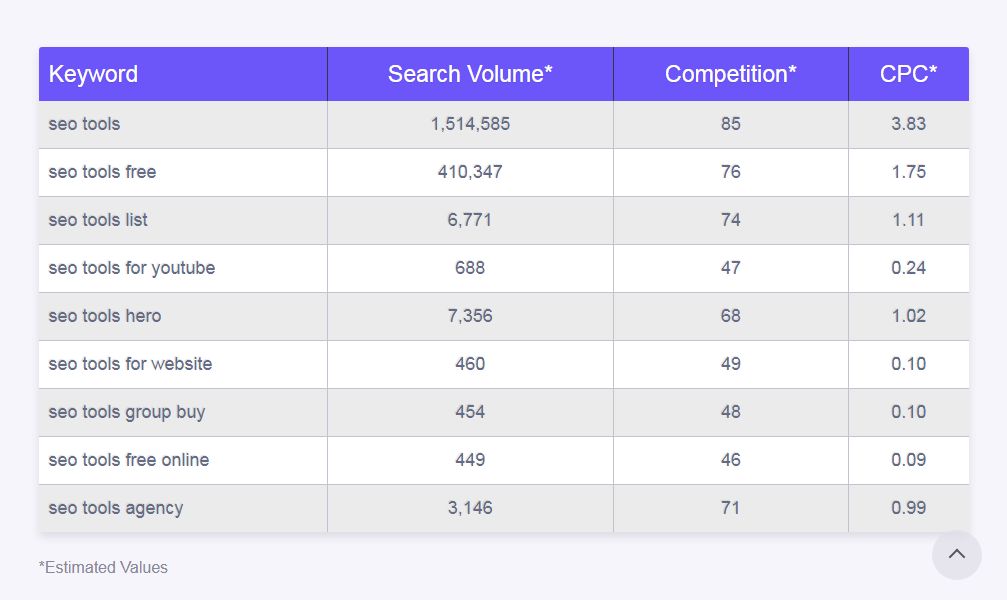Viewport: 1007px width, 600px height.
Task: Click the 410,347 search volume cell
Action: [x=470, y=172]
